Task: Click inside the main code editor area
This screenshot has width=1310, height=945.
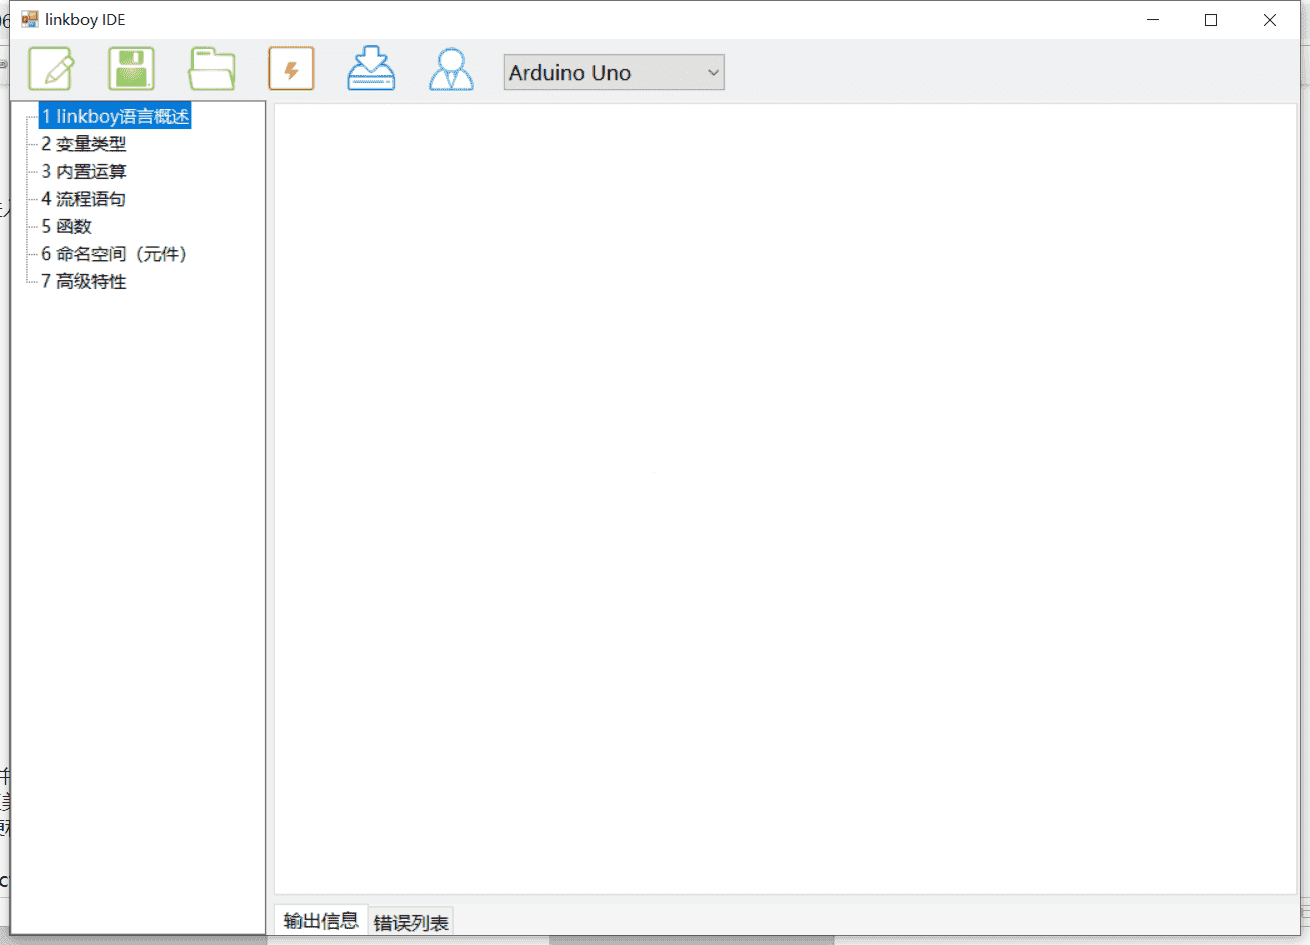Action: point(785,498)
